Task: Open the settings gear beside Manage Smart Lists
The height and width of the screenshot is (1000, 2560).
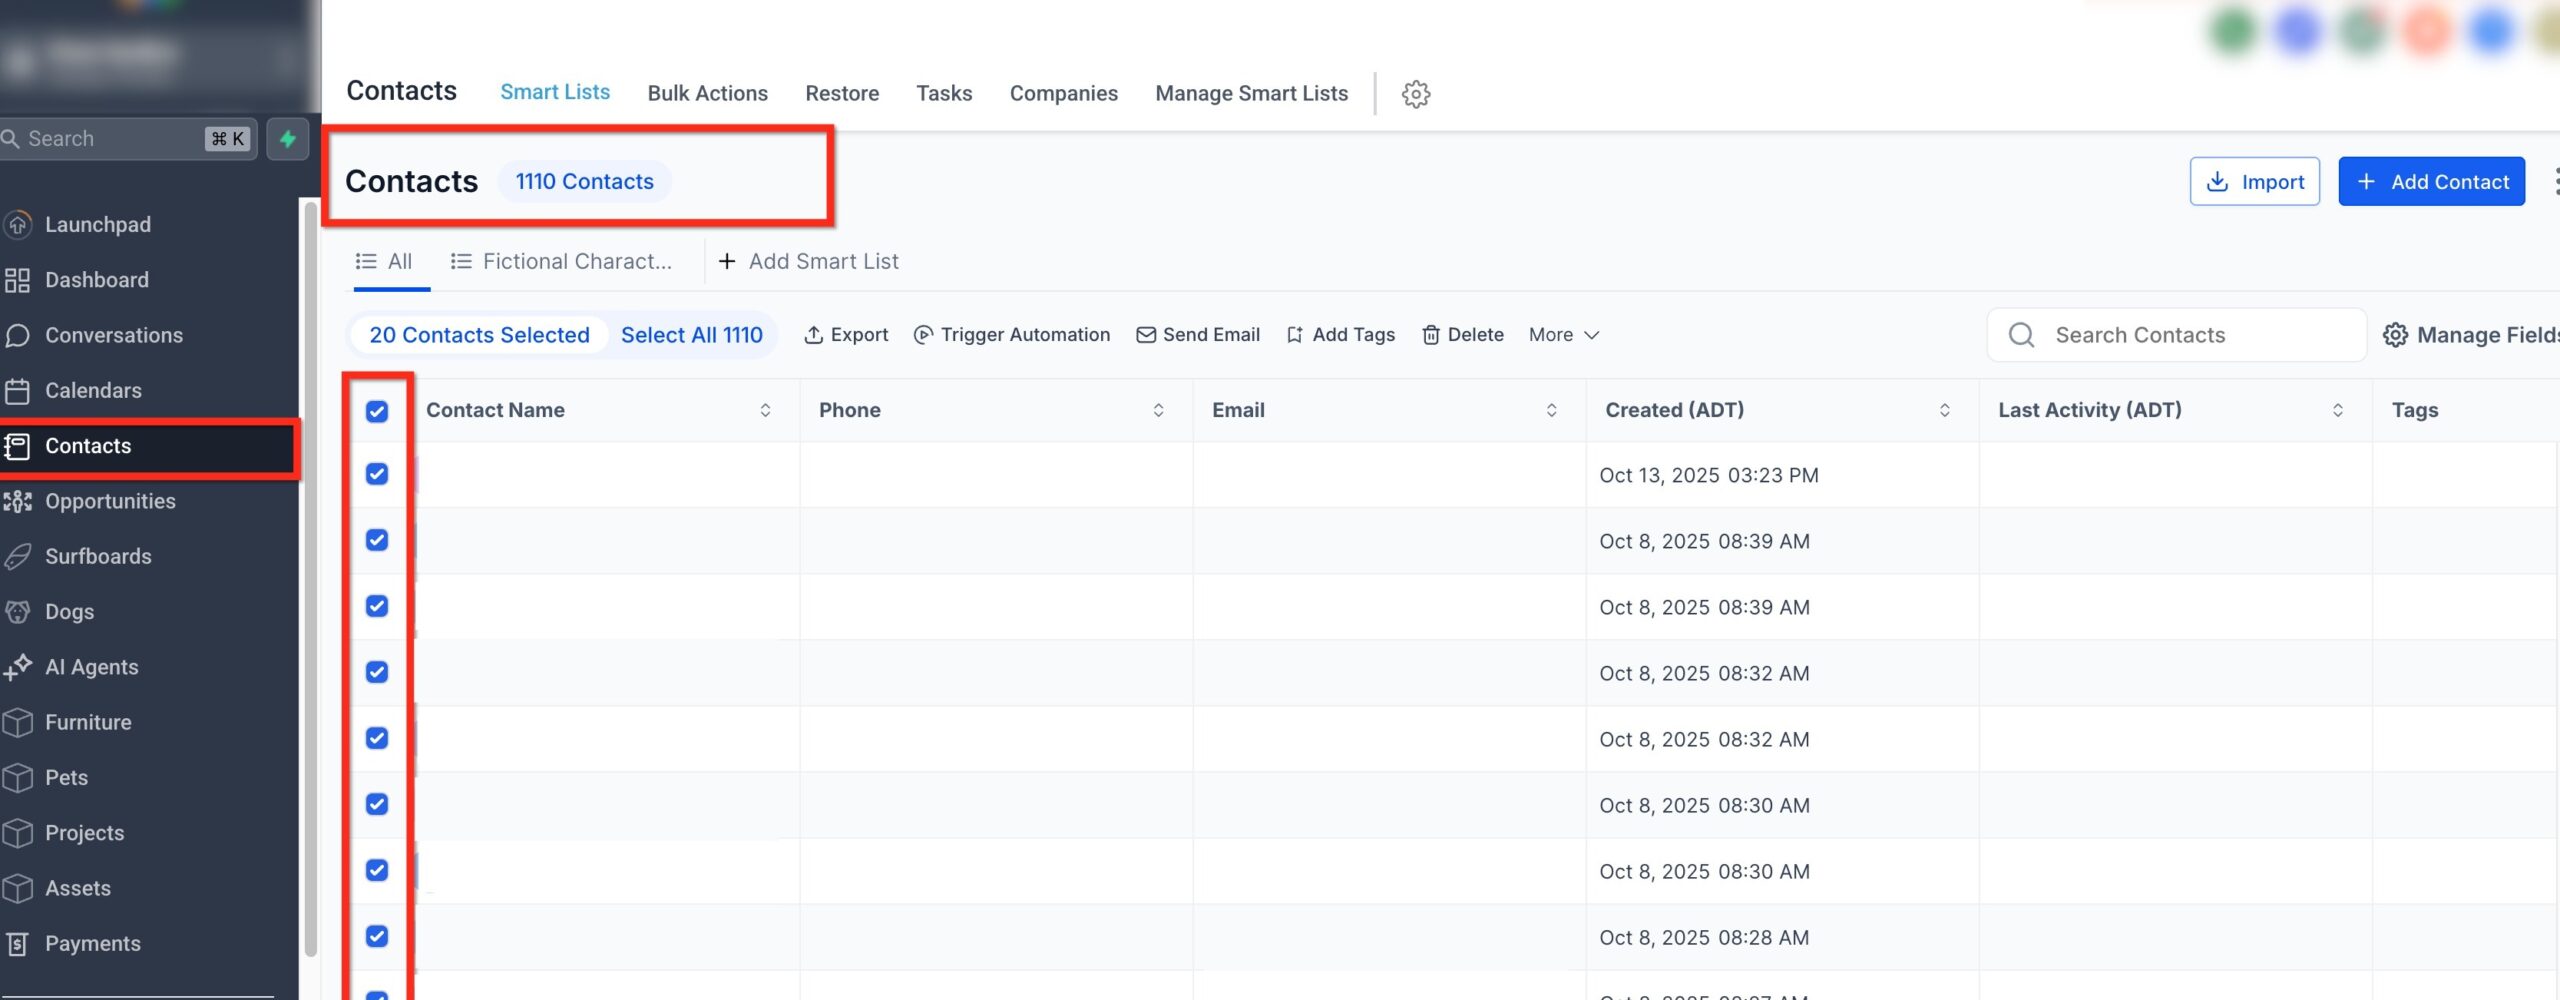Action: (x=1416, y=93)
